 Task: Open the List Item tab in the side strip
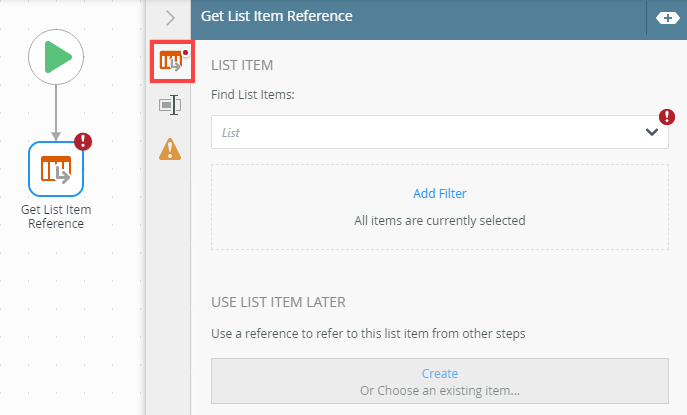point(169,62)
